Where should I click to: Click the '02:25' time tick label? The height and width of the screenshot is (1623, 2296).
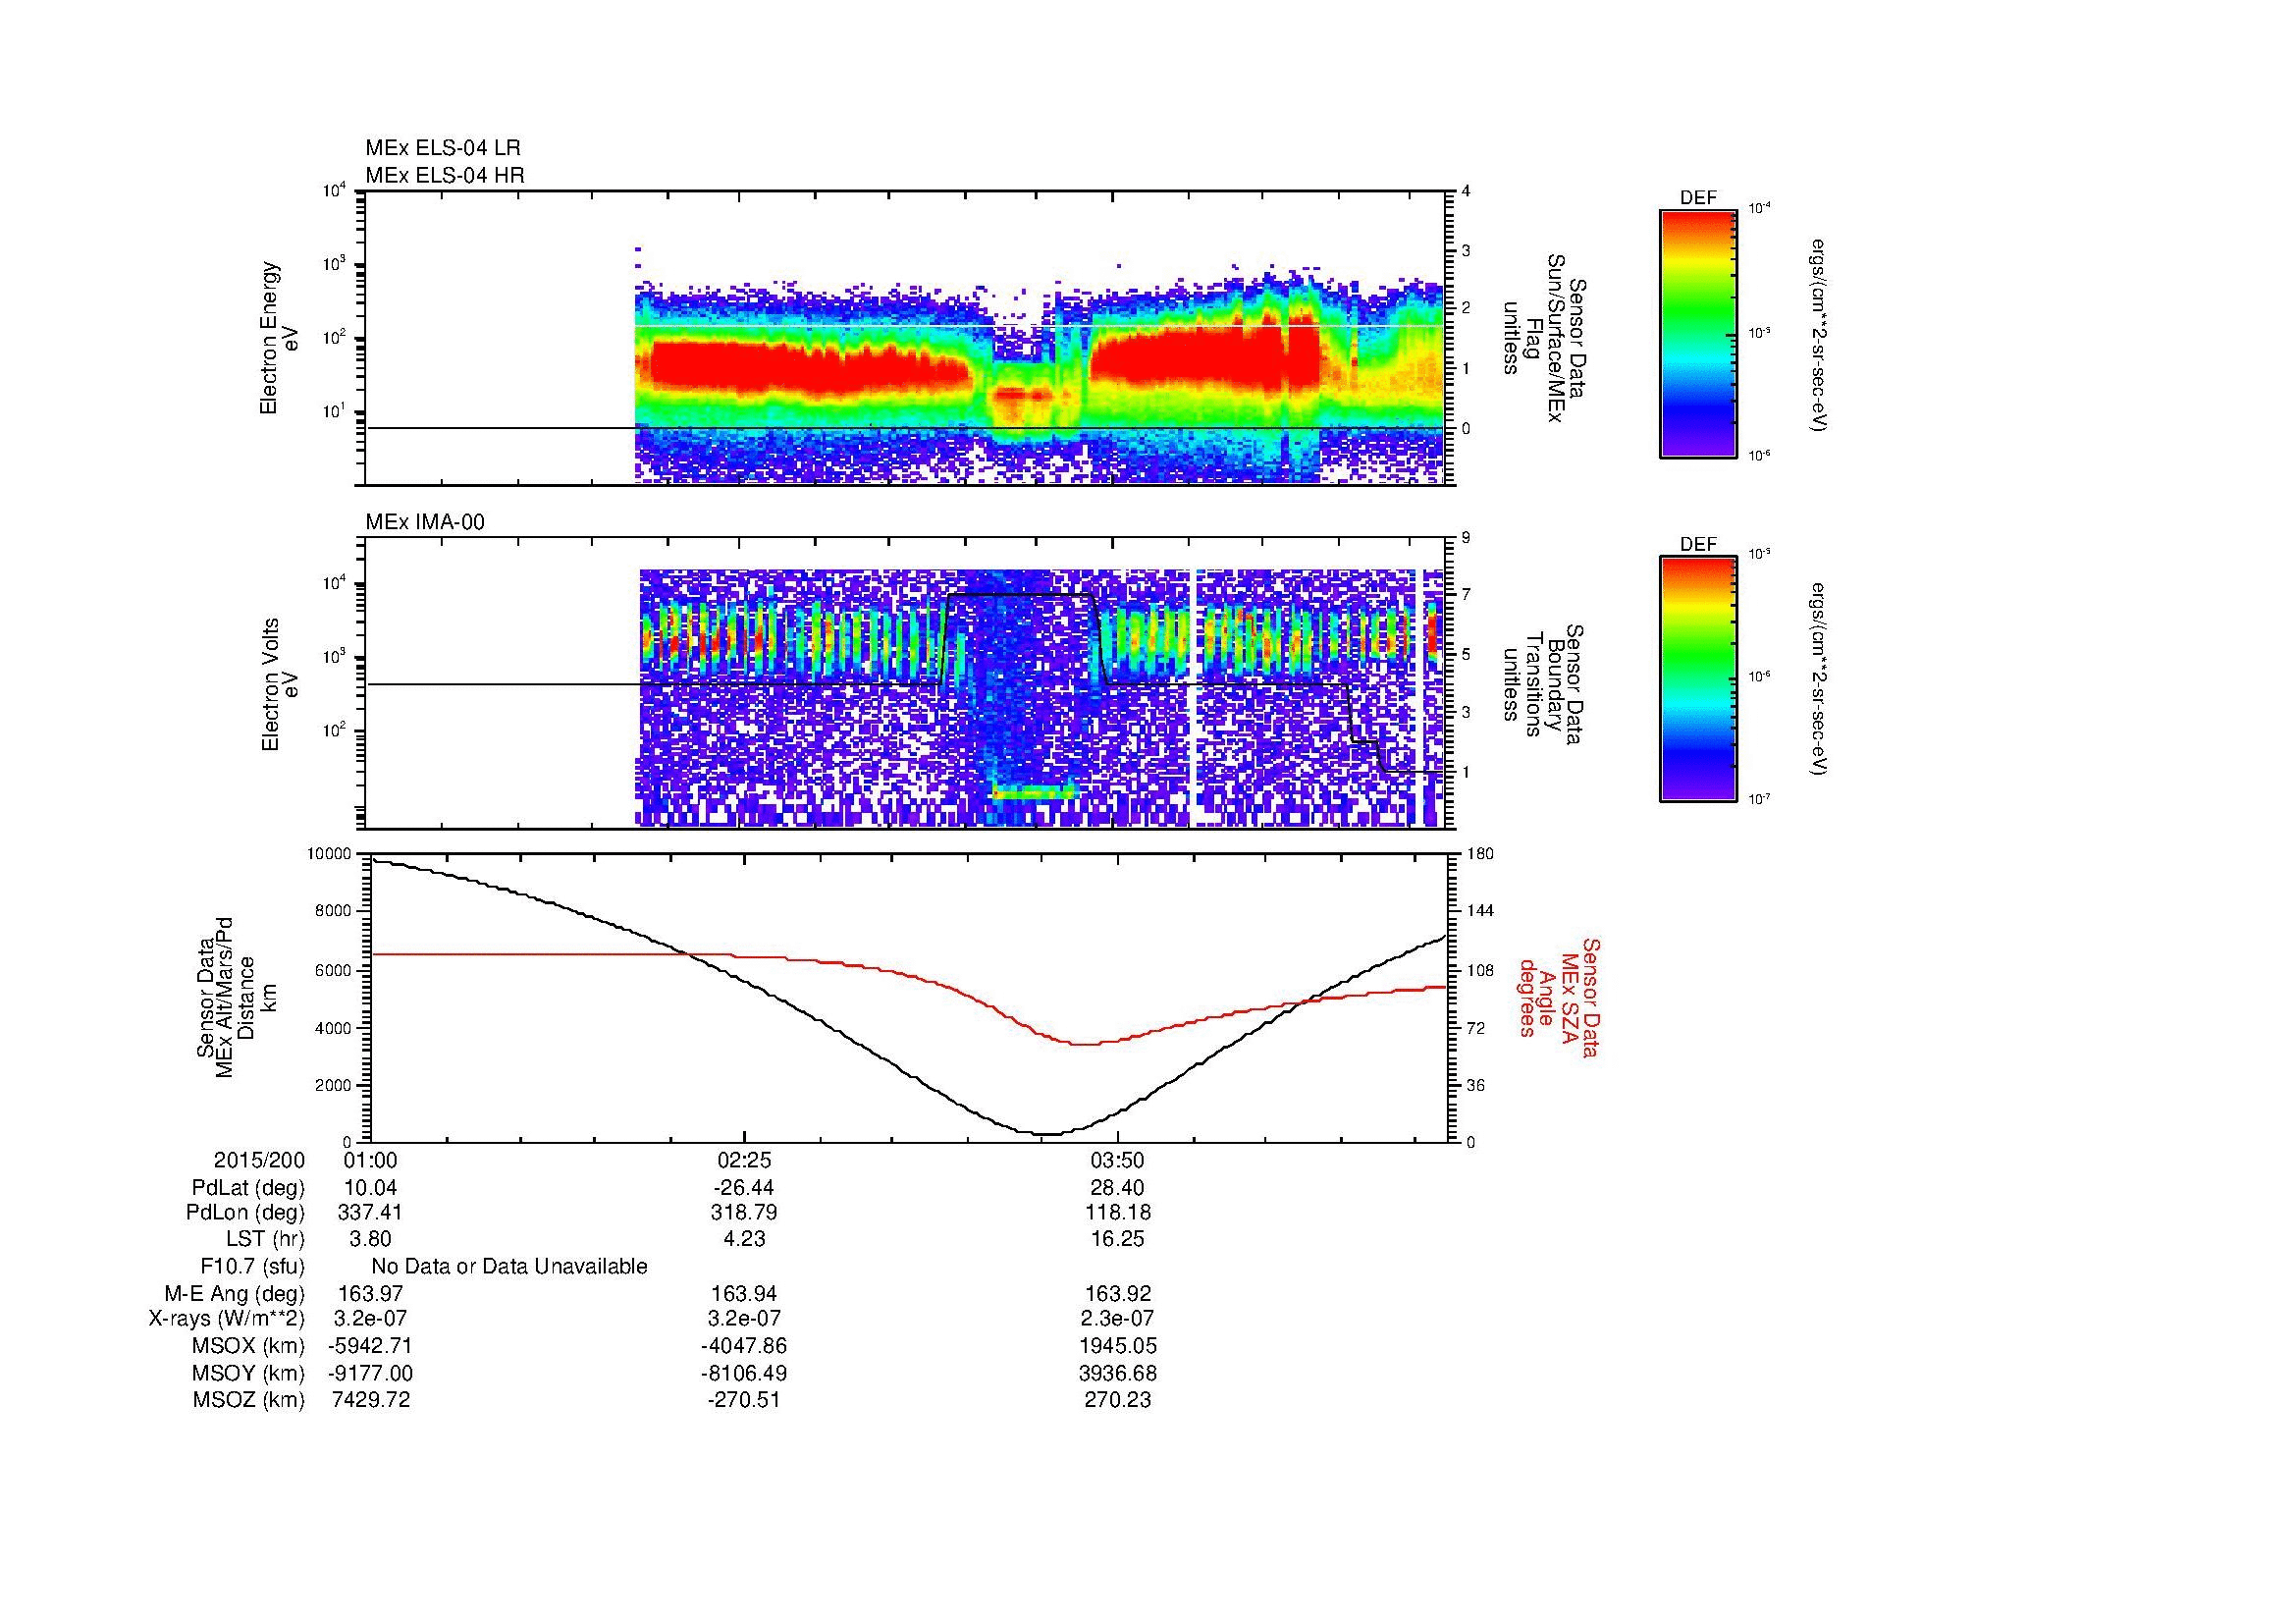[x=744, y=1161]
